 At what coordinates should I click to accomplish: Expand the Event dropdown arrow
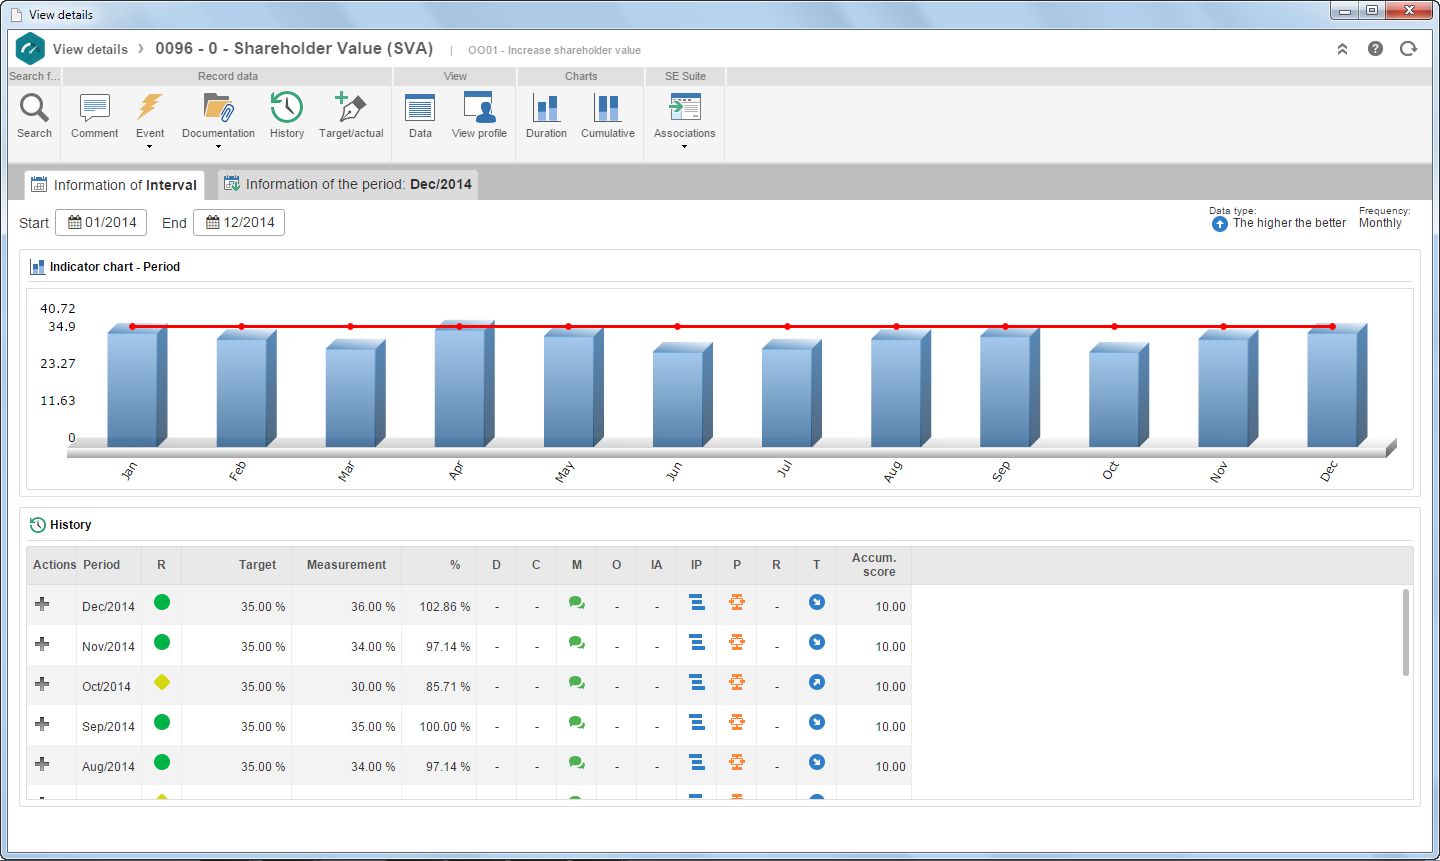pos(150,147)
